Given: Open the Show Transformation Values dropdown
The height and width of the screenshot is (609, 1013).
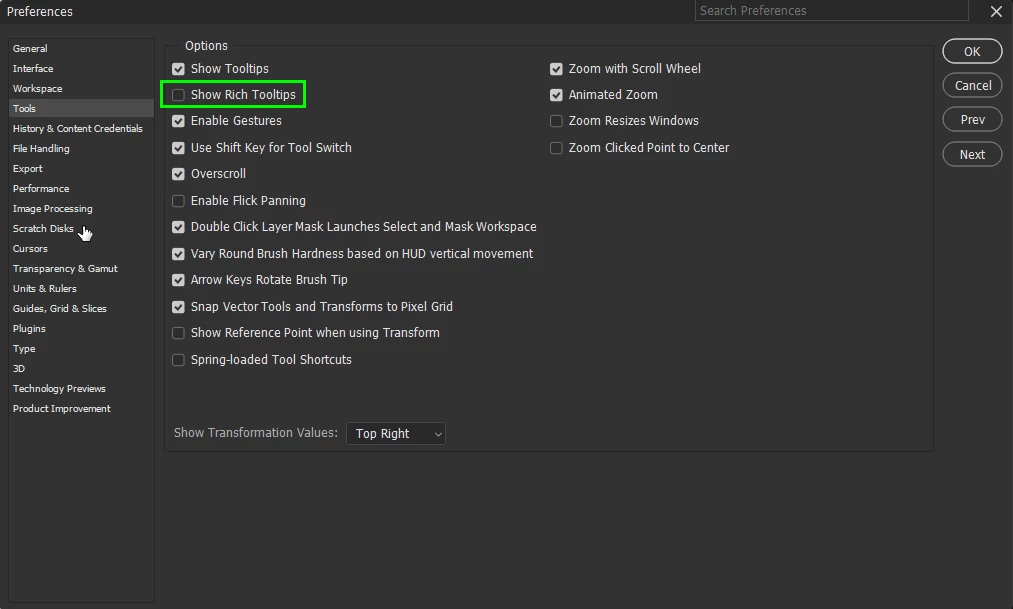Looking at the screenshot, I should pos(396,433).
